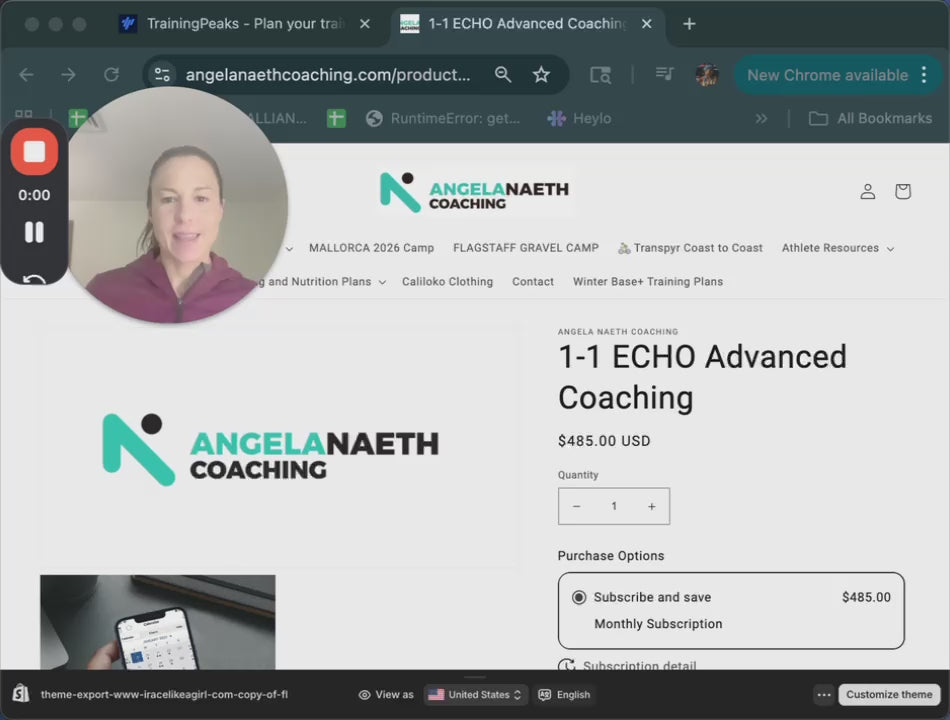This screenshot has width=950, height=720.
Task: Increase quantity with the plus button
Action: point(651,507)
